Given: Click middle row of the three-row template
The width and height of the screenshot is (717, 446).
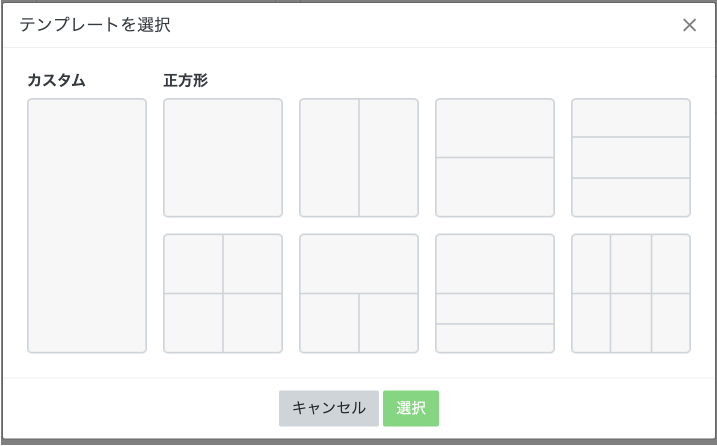Looking at the screenshot, I should [631, 157].
